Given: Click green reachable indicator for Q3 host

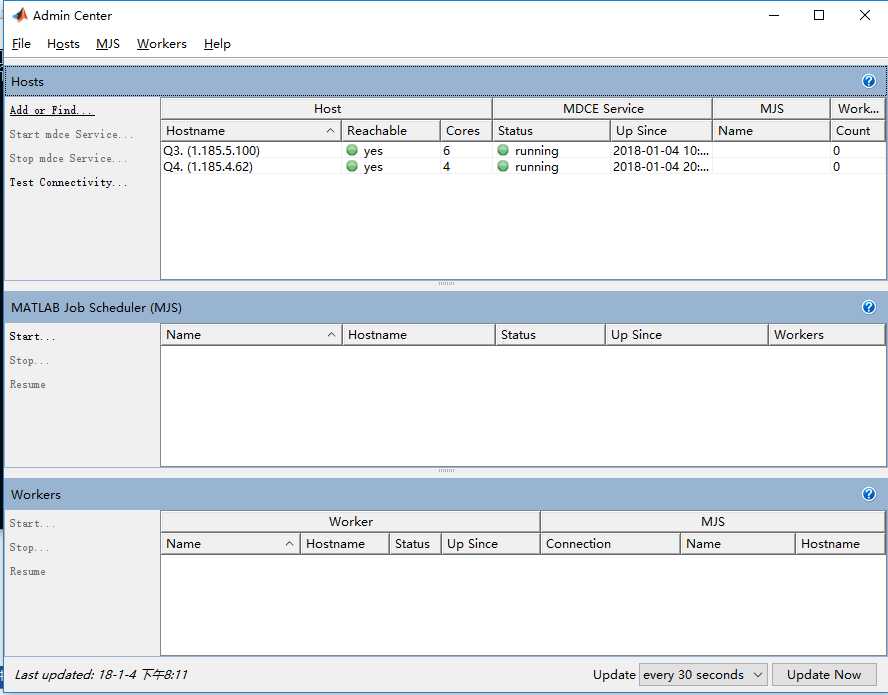Looking at the screenshot, I should pos(352,150).
